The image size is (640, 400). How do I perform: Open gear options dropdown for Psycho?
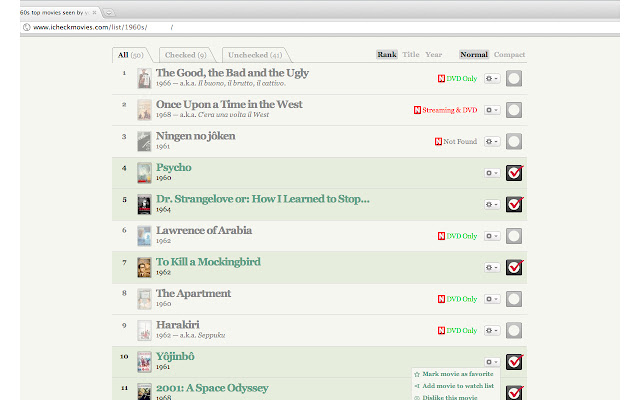click(x=492, y=173)
